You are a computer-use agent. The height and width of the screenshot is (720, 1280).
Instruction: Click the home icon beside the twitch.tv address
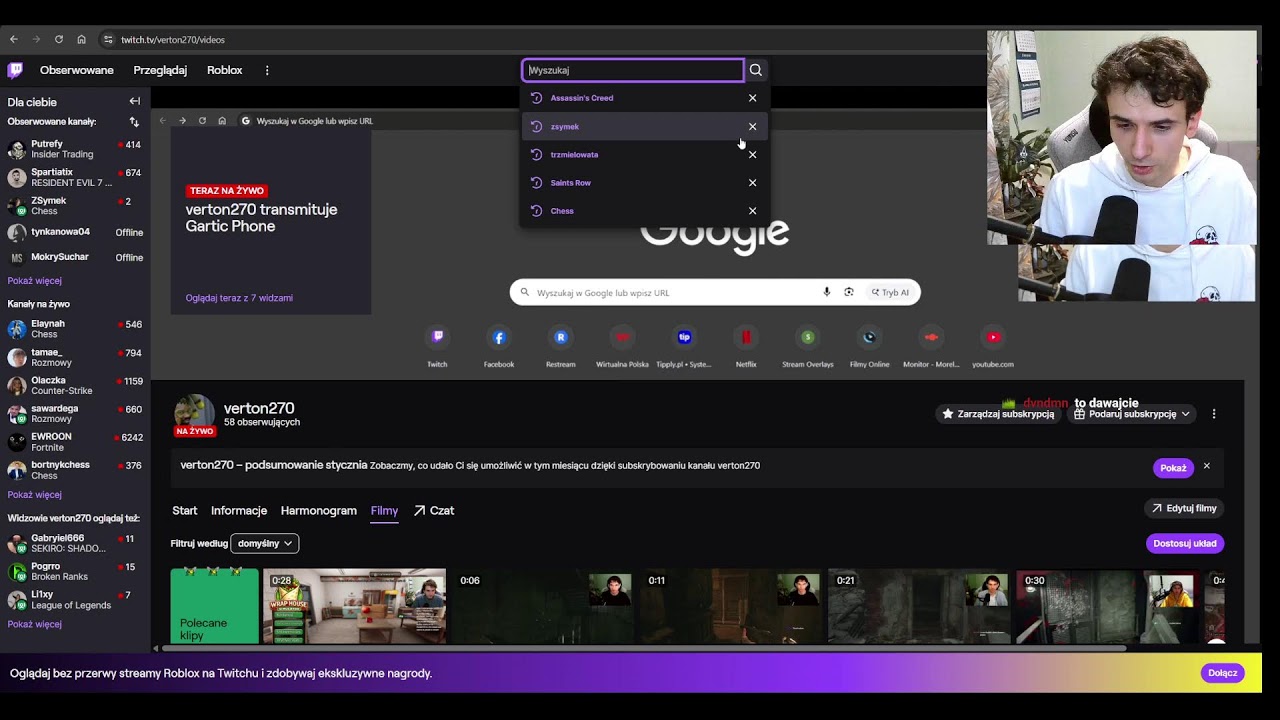(x=82, y=40)
